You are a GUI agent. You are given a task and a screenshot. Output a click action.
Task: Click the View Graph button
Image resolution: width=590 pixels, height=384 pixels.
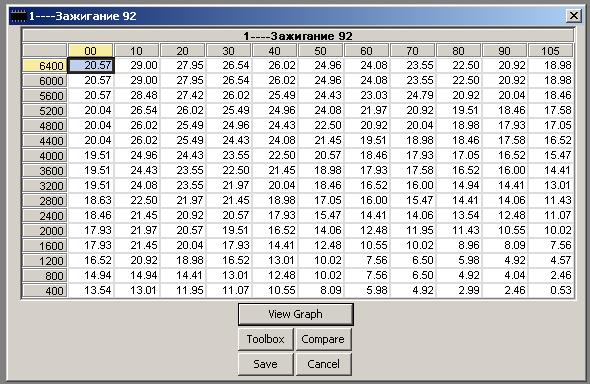point(296,314)
